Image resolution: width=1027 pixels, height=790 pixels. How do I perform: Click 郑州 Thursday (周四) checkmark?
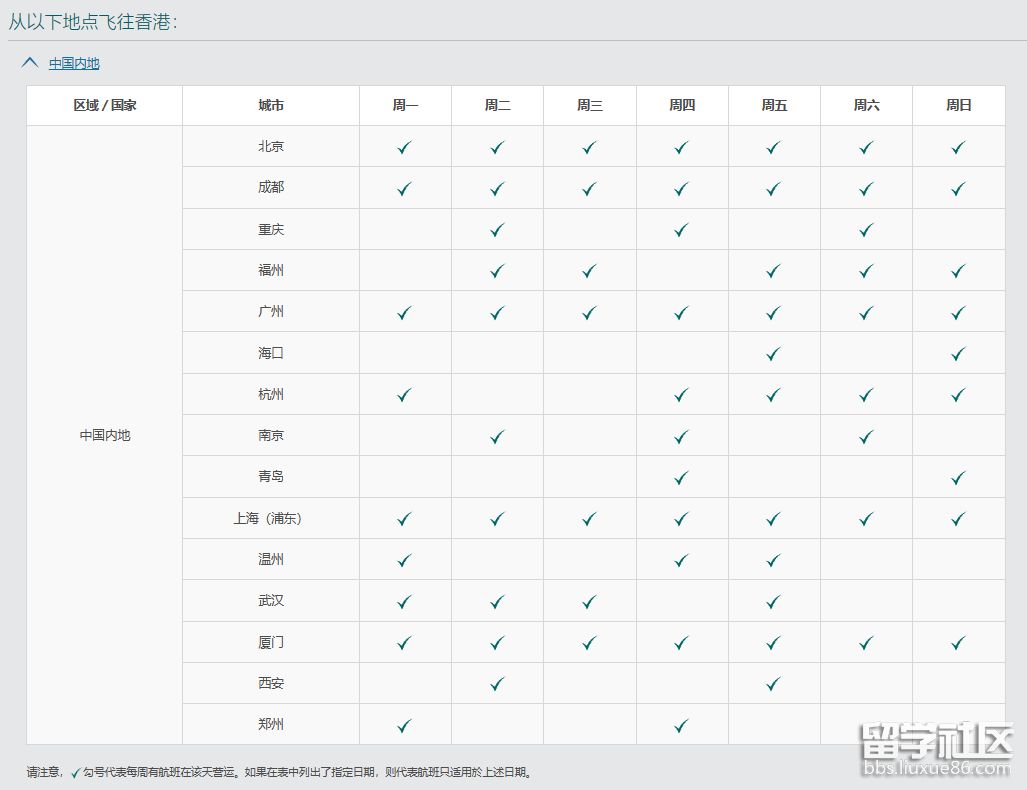coord(681,726)
